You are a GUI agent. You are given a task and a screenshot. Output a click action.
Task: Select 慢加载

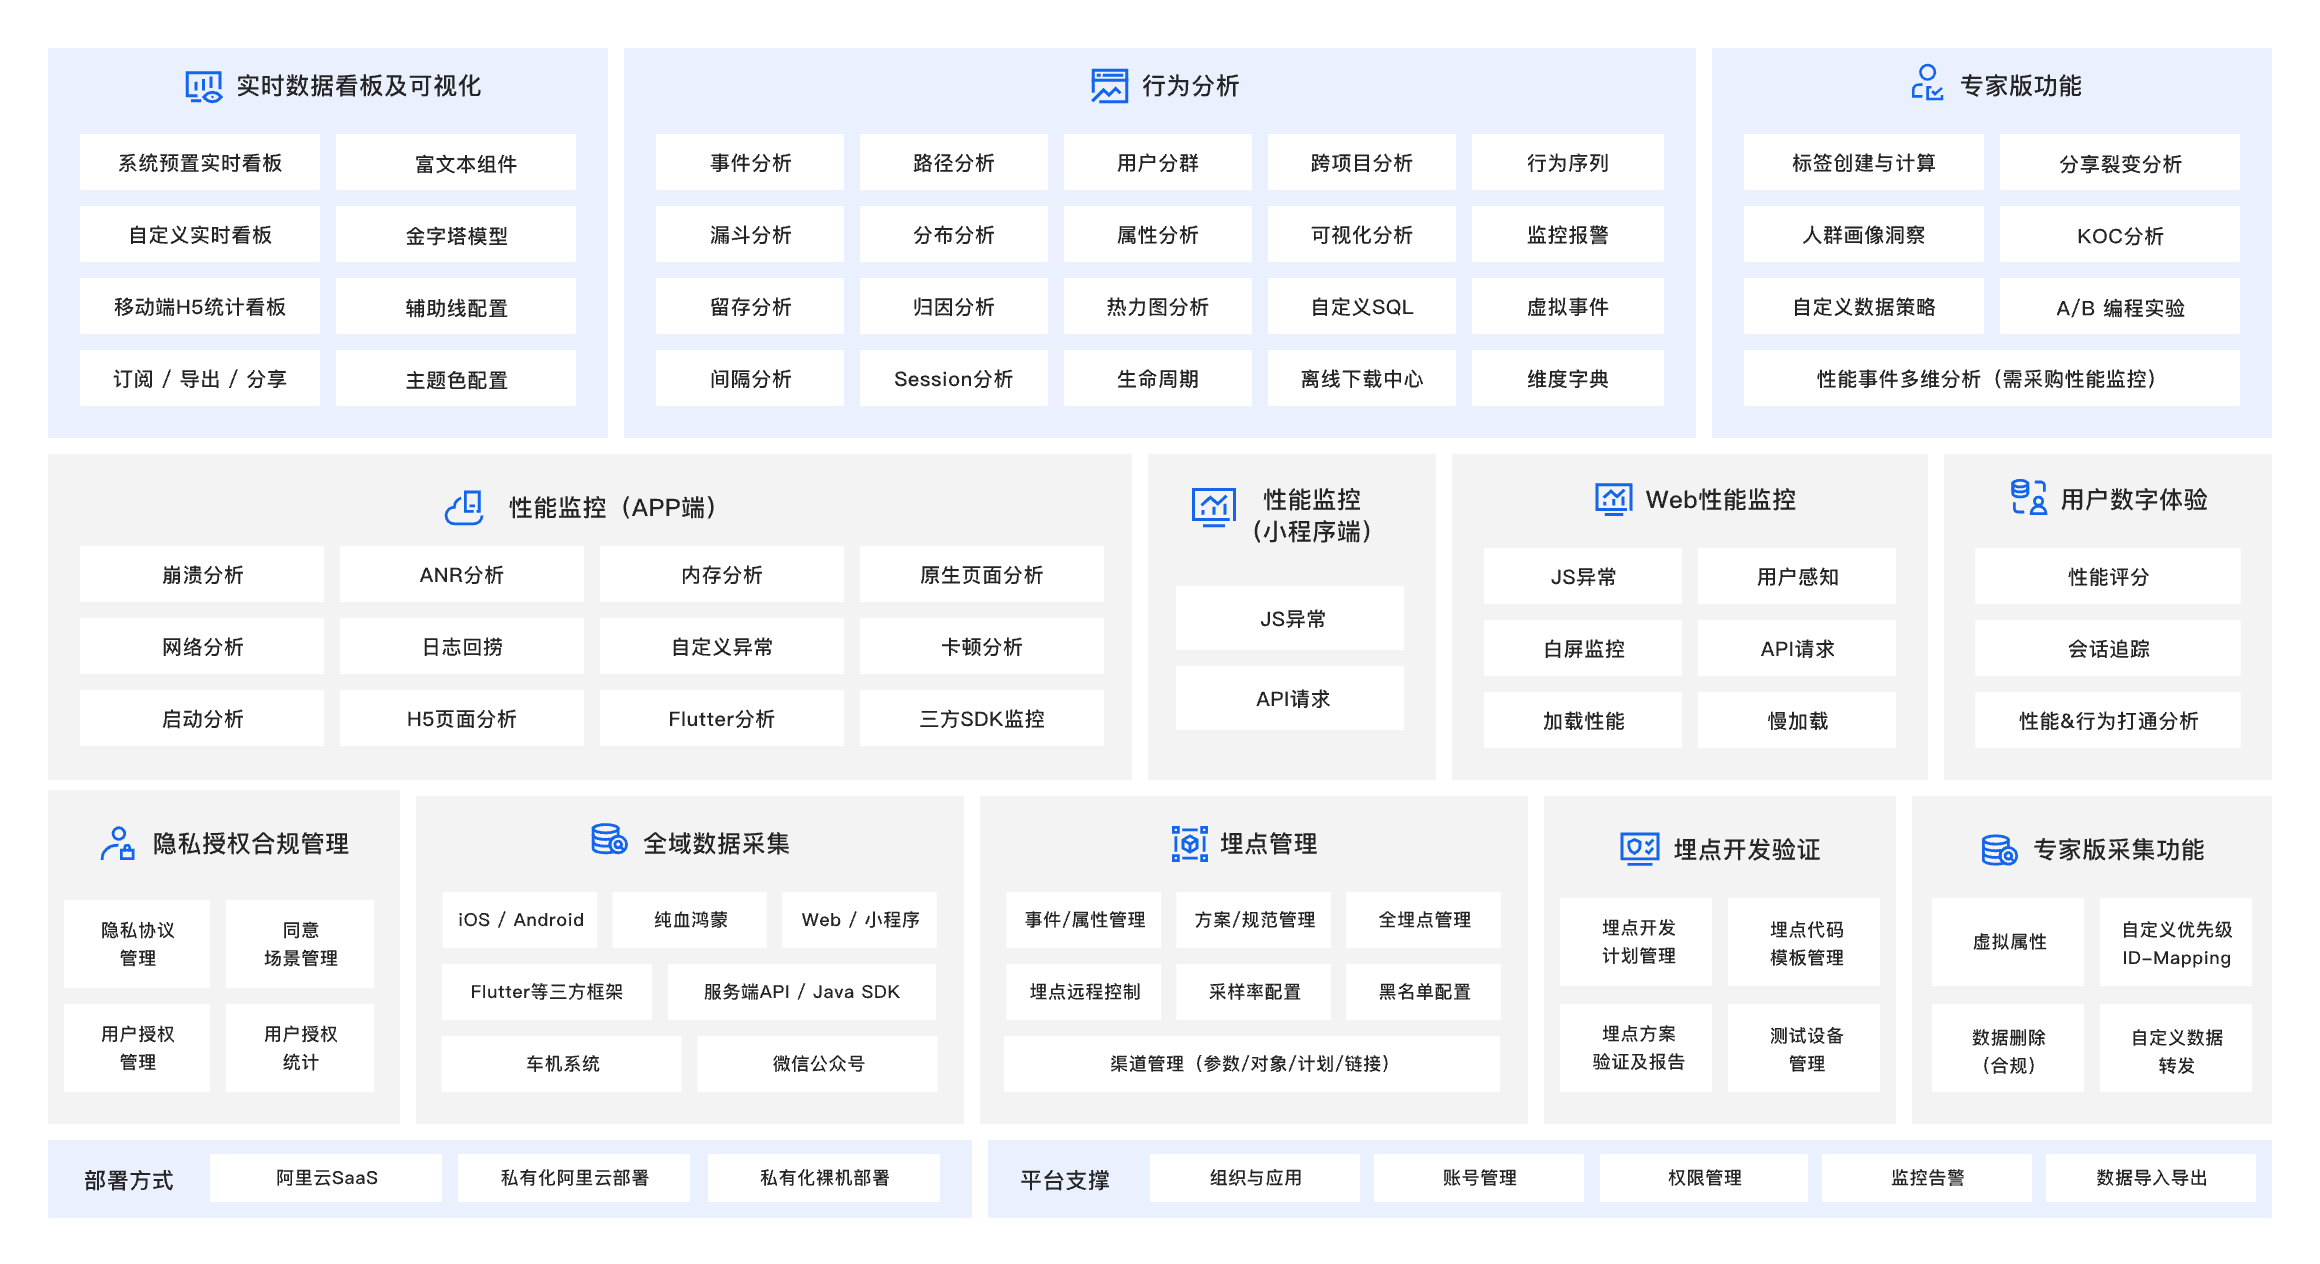[1797, 720]
